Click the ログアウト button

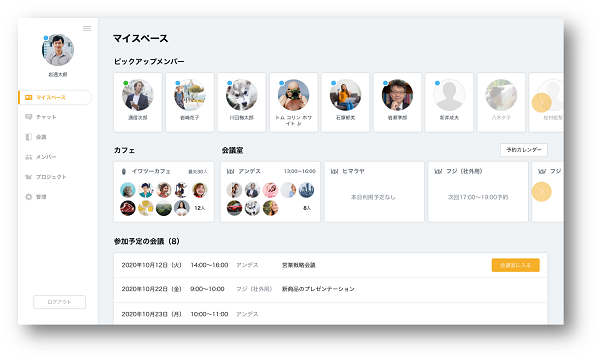point(59,302)
